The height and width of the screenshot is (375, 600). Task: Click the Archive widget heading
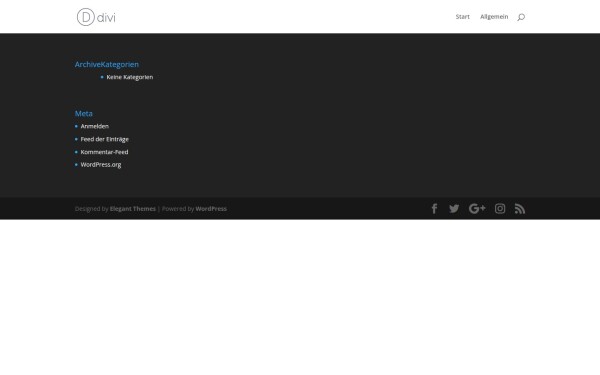coord(88,64)
